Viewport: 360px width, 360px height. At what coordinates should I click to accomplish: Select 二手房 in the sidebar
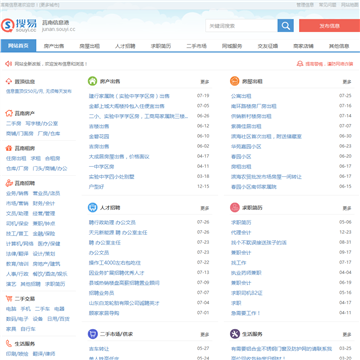[x=14, y=124]
